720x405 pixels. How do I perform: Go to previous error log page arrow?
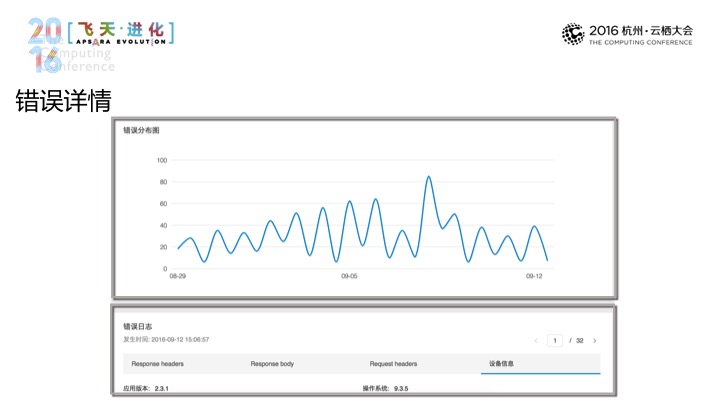click(536, 341)
